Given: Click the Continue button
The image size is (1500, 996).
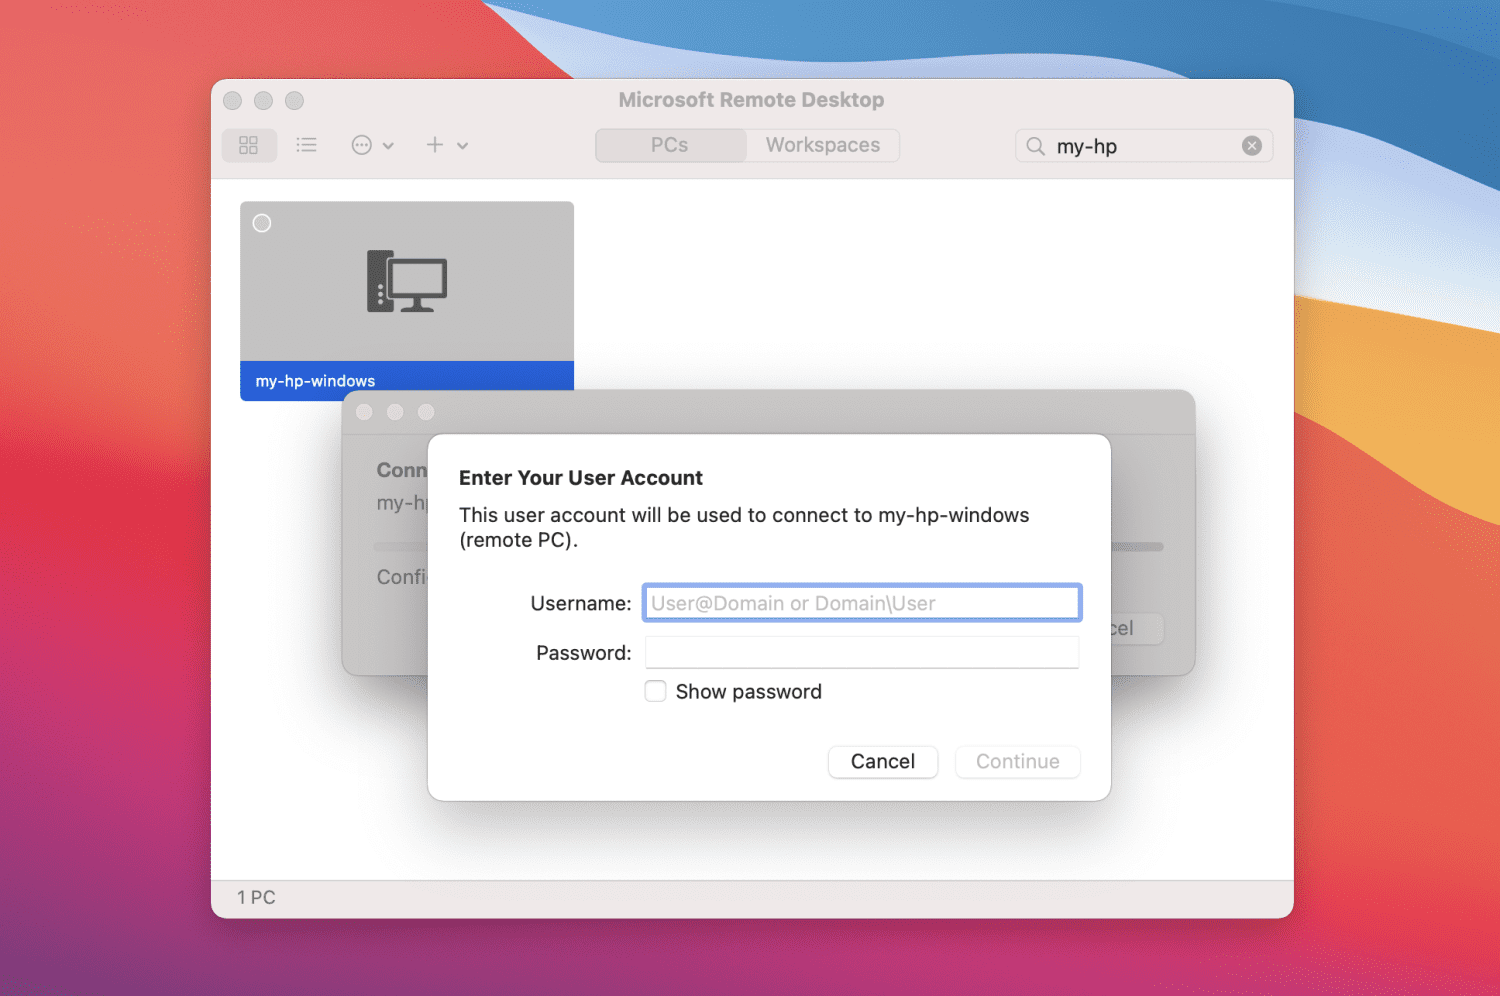Looking at the screenshot, I should 1018,761.
